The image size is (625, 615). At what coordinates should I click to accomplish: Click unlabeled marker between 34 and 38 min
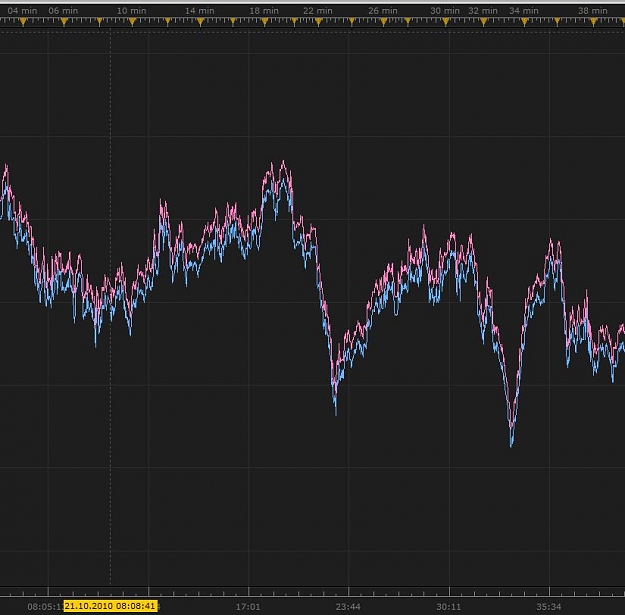pyautogui.click(x=557, y=22)
